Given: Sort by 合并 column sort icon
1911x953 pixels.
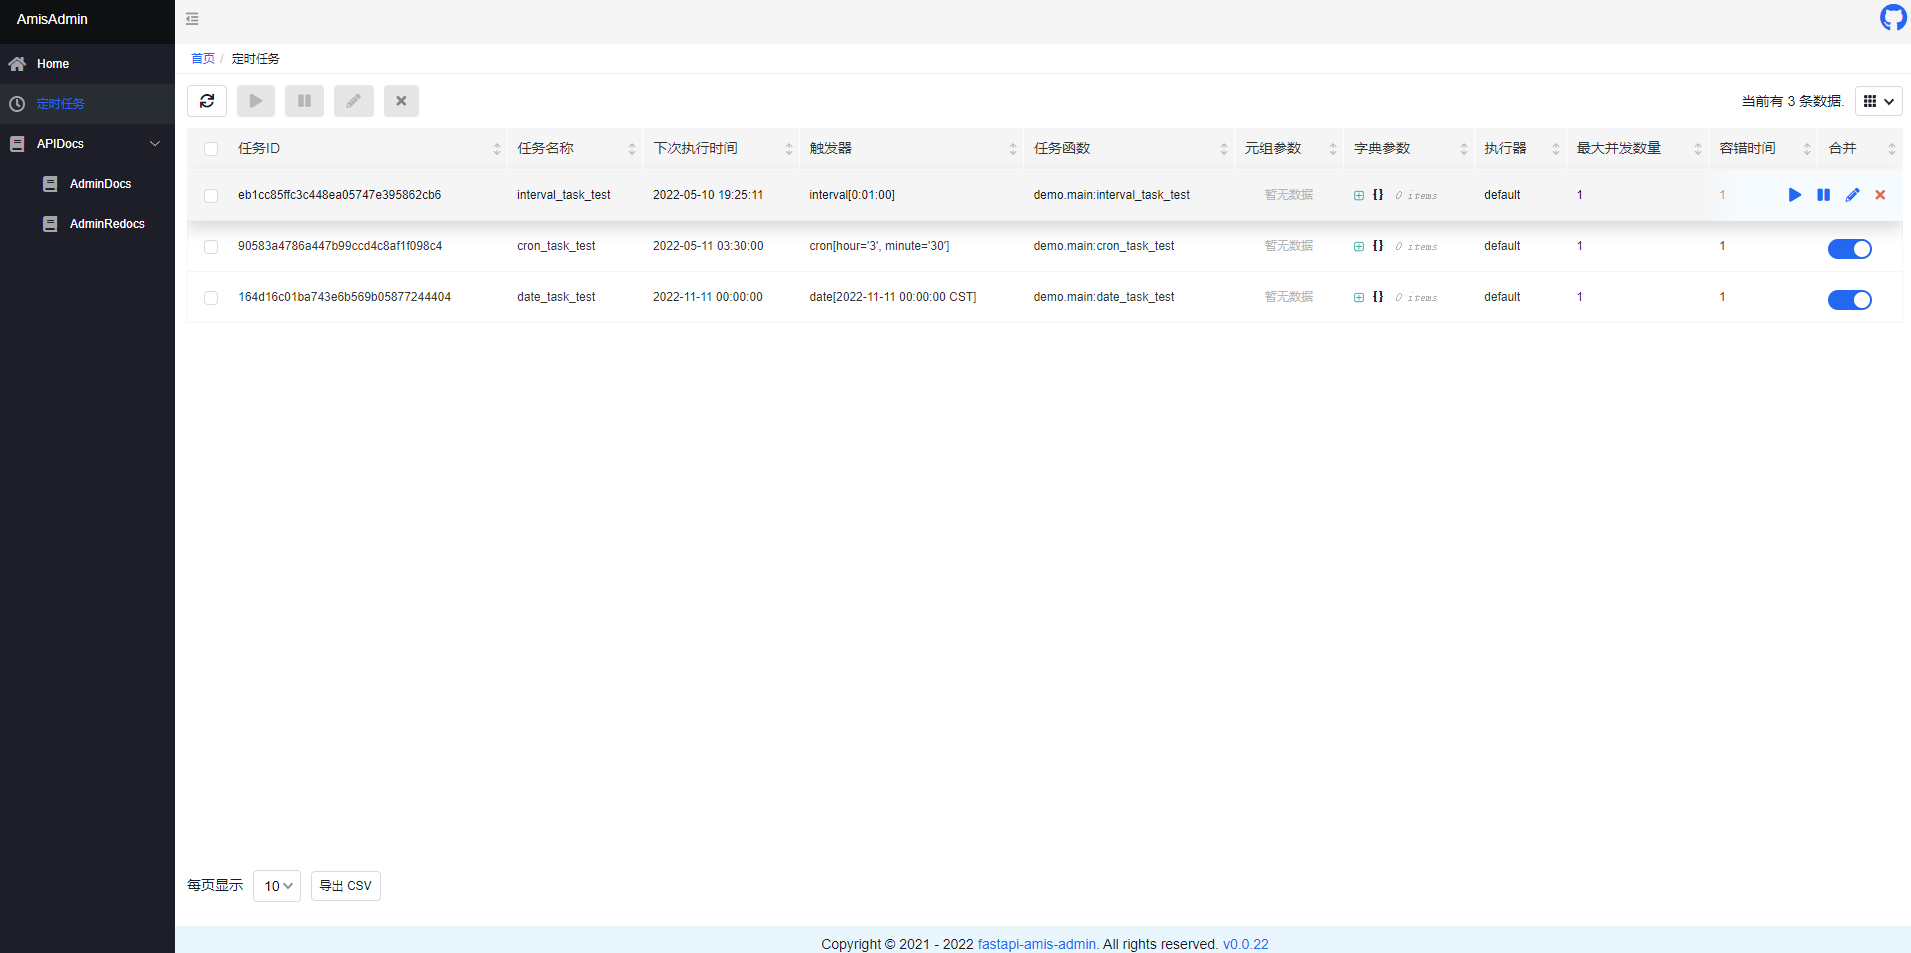Looking at the screenshot, I should (1892, 149).
